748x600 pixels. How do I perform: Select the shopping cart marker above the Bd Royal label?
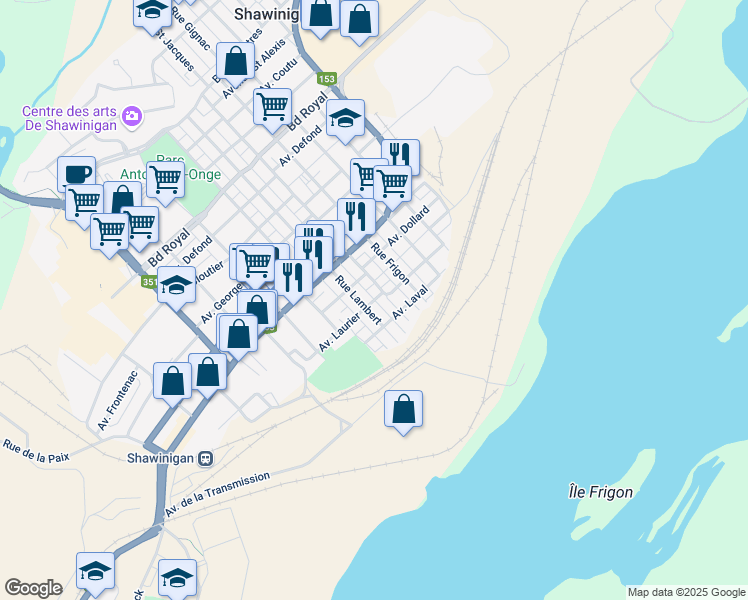point(140,227)
